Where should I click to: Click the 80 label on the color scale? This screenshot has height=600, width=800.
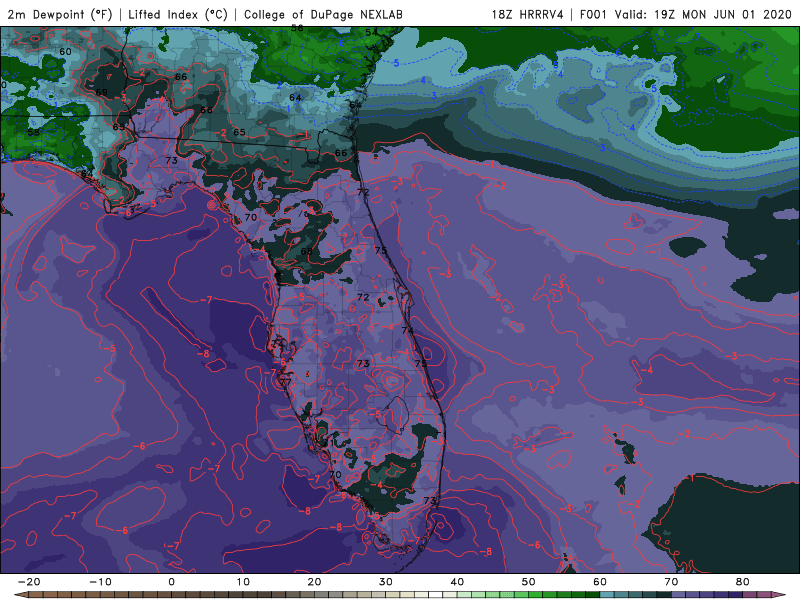click(x=743, y=582)
